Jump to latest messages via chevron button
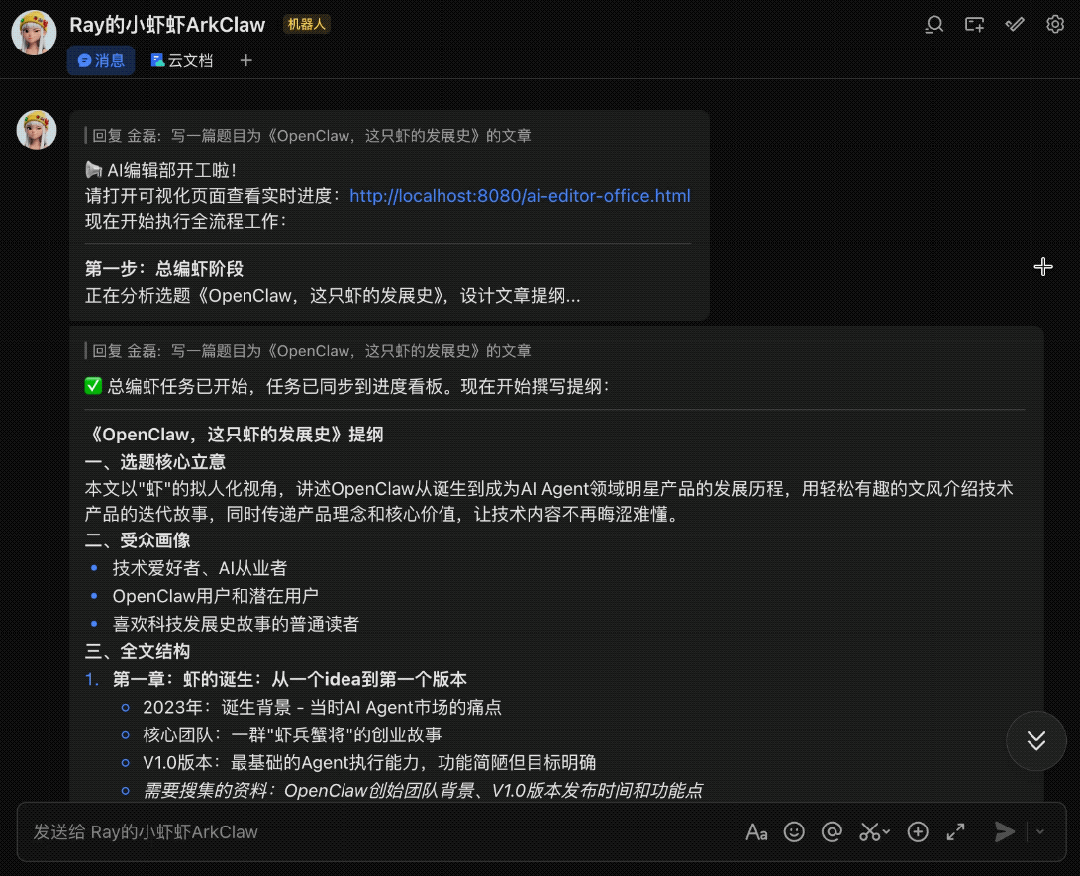 1036,741
